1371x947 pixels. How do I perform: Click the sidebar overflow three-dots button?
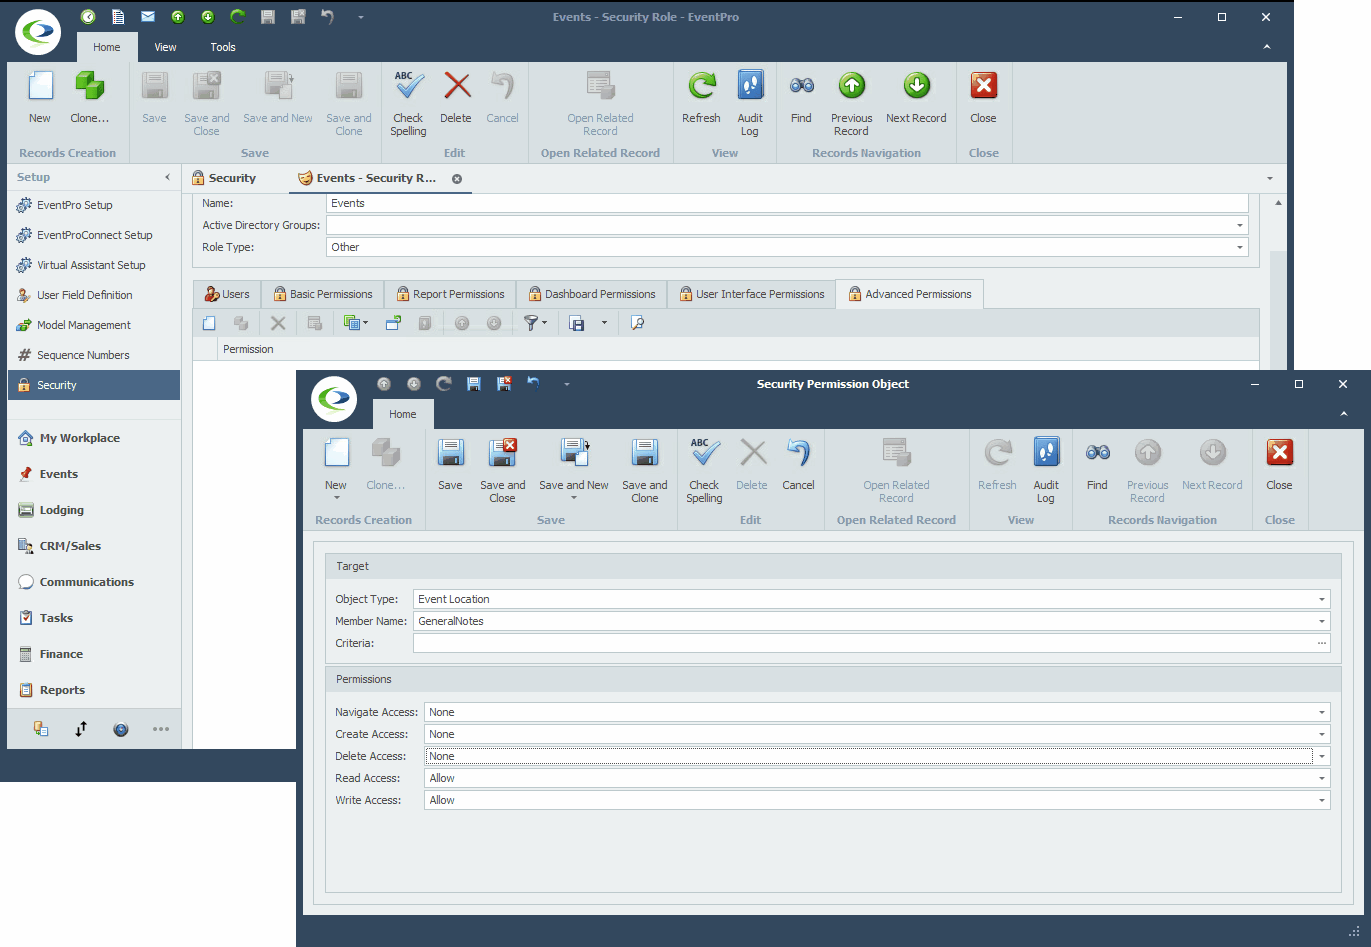click(x=161, y=729)
